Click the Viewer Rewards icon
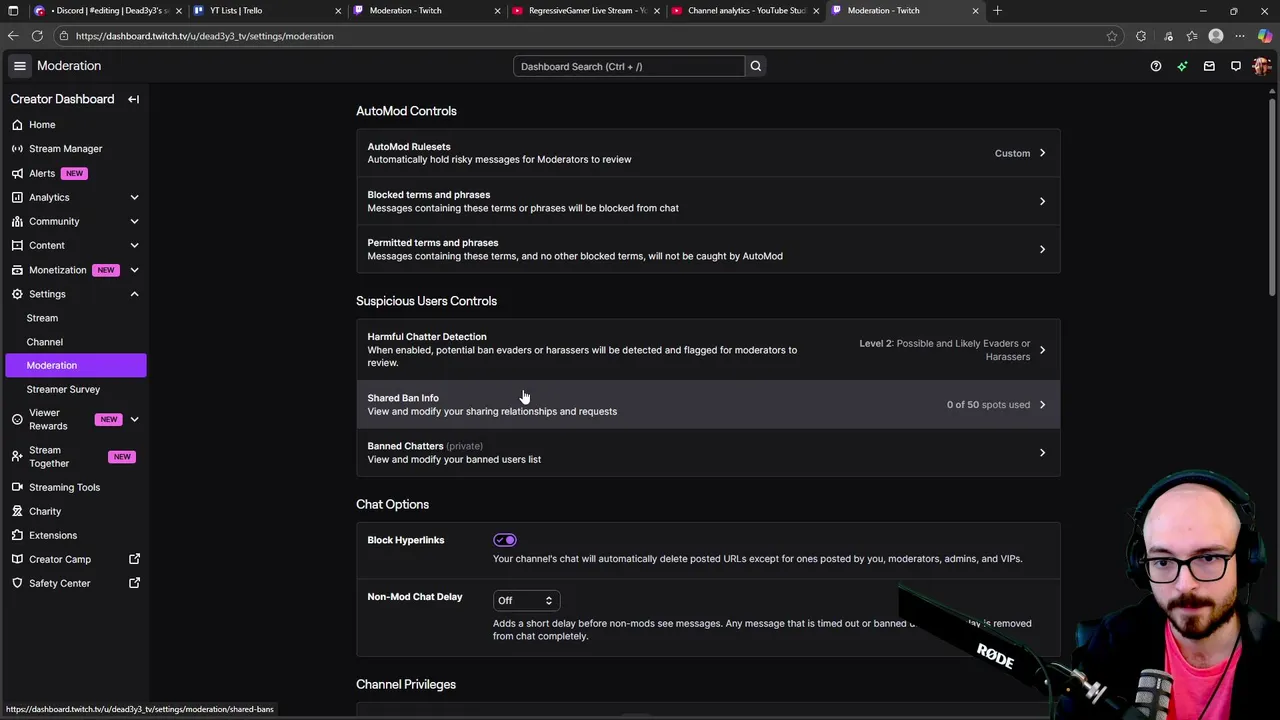This screenshot has width=1280, height=720. [17, 419]
